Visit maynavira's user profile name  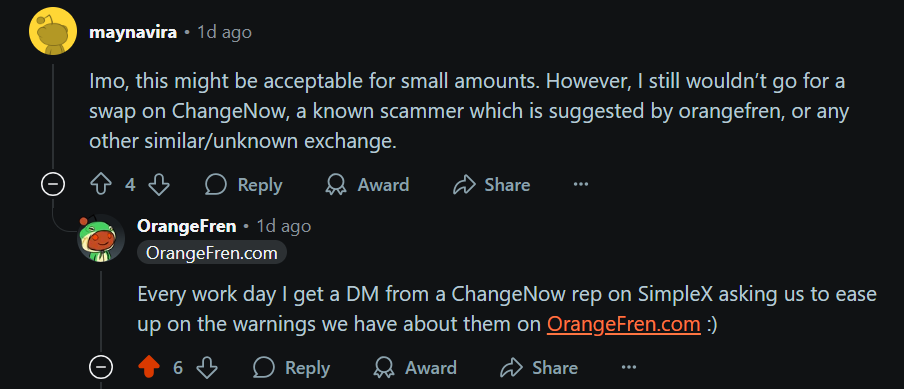pos(133,32)
